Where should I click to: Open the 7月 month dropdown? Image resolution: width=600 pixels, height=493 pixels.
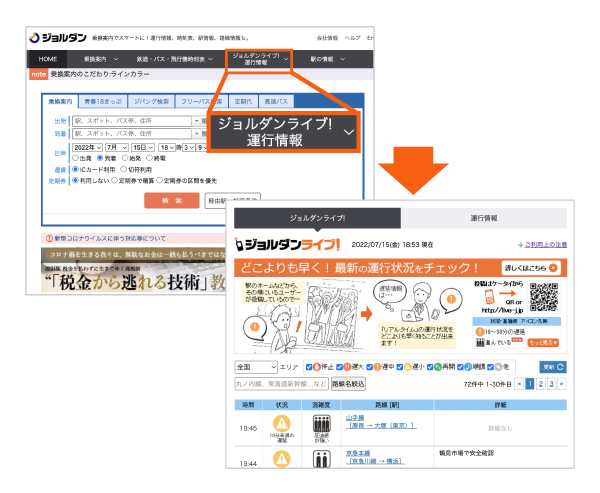pos(117,147)
